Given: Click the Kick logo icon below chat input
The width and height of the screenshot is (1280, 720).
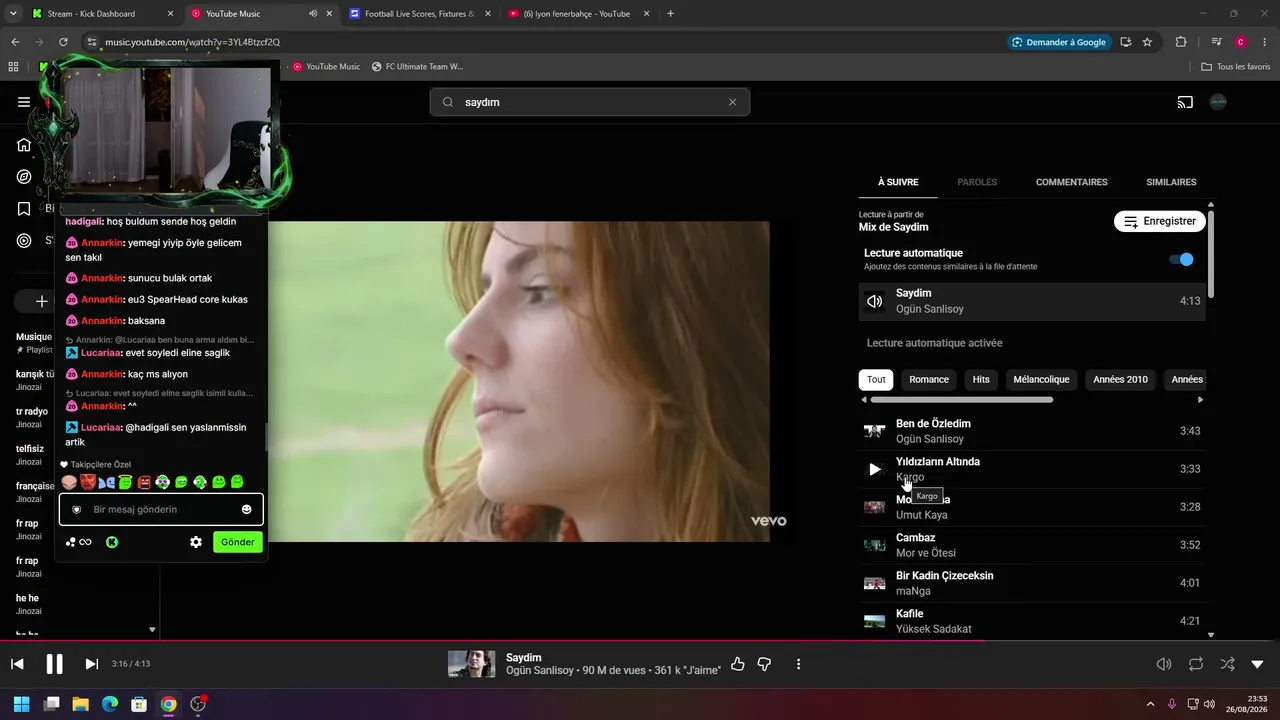Looking at the screenshot, I should pos(112,542).
